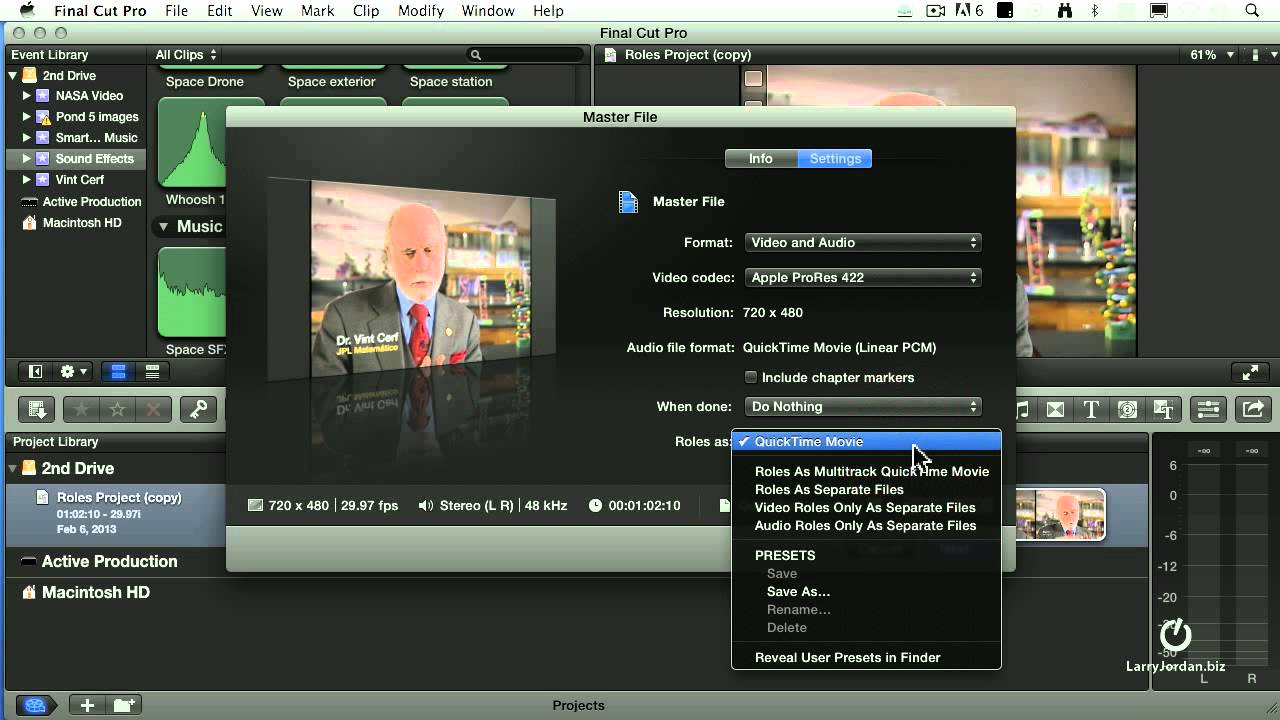Image resolution: width=1280 pixels, height=720 pixels.
Task: Click the share export arrow icon
Action: 1253,409
